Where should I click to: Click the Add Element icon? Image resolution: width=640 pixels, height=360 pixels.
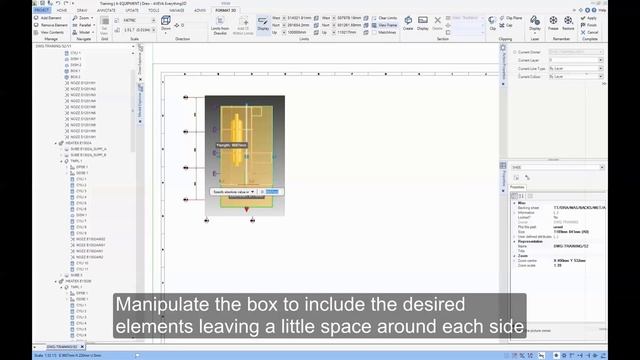click(37, 18)
